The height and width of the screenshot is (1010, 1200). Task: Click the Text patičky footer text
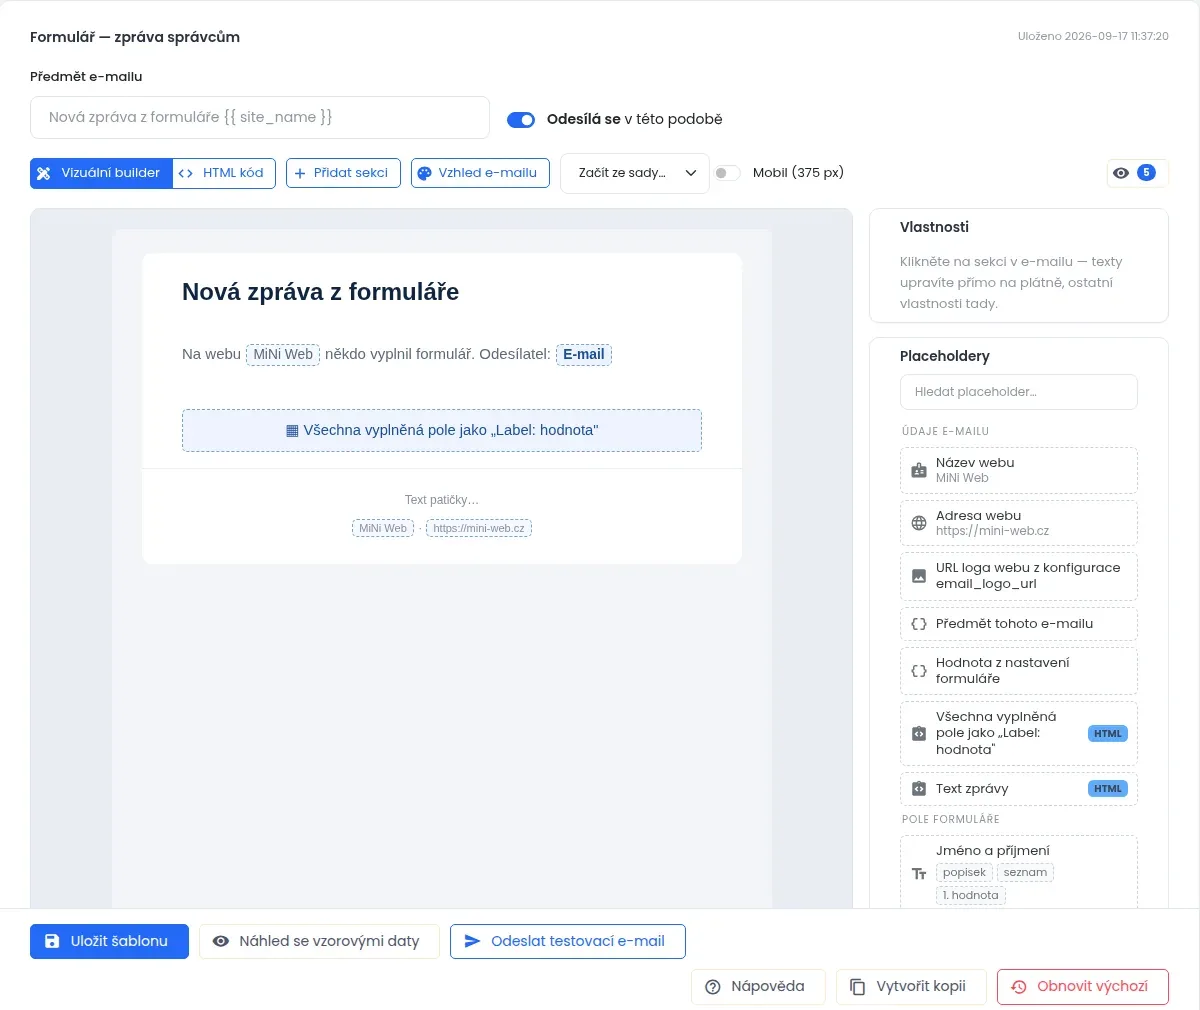tap(441, 500)
